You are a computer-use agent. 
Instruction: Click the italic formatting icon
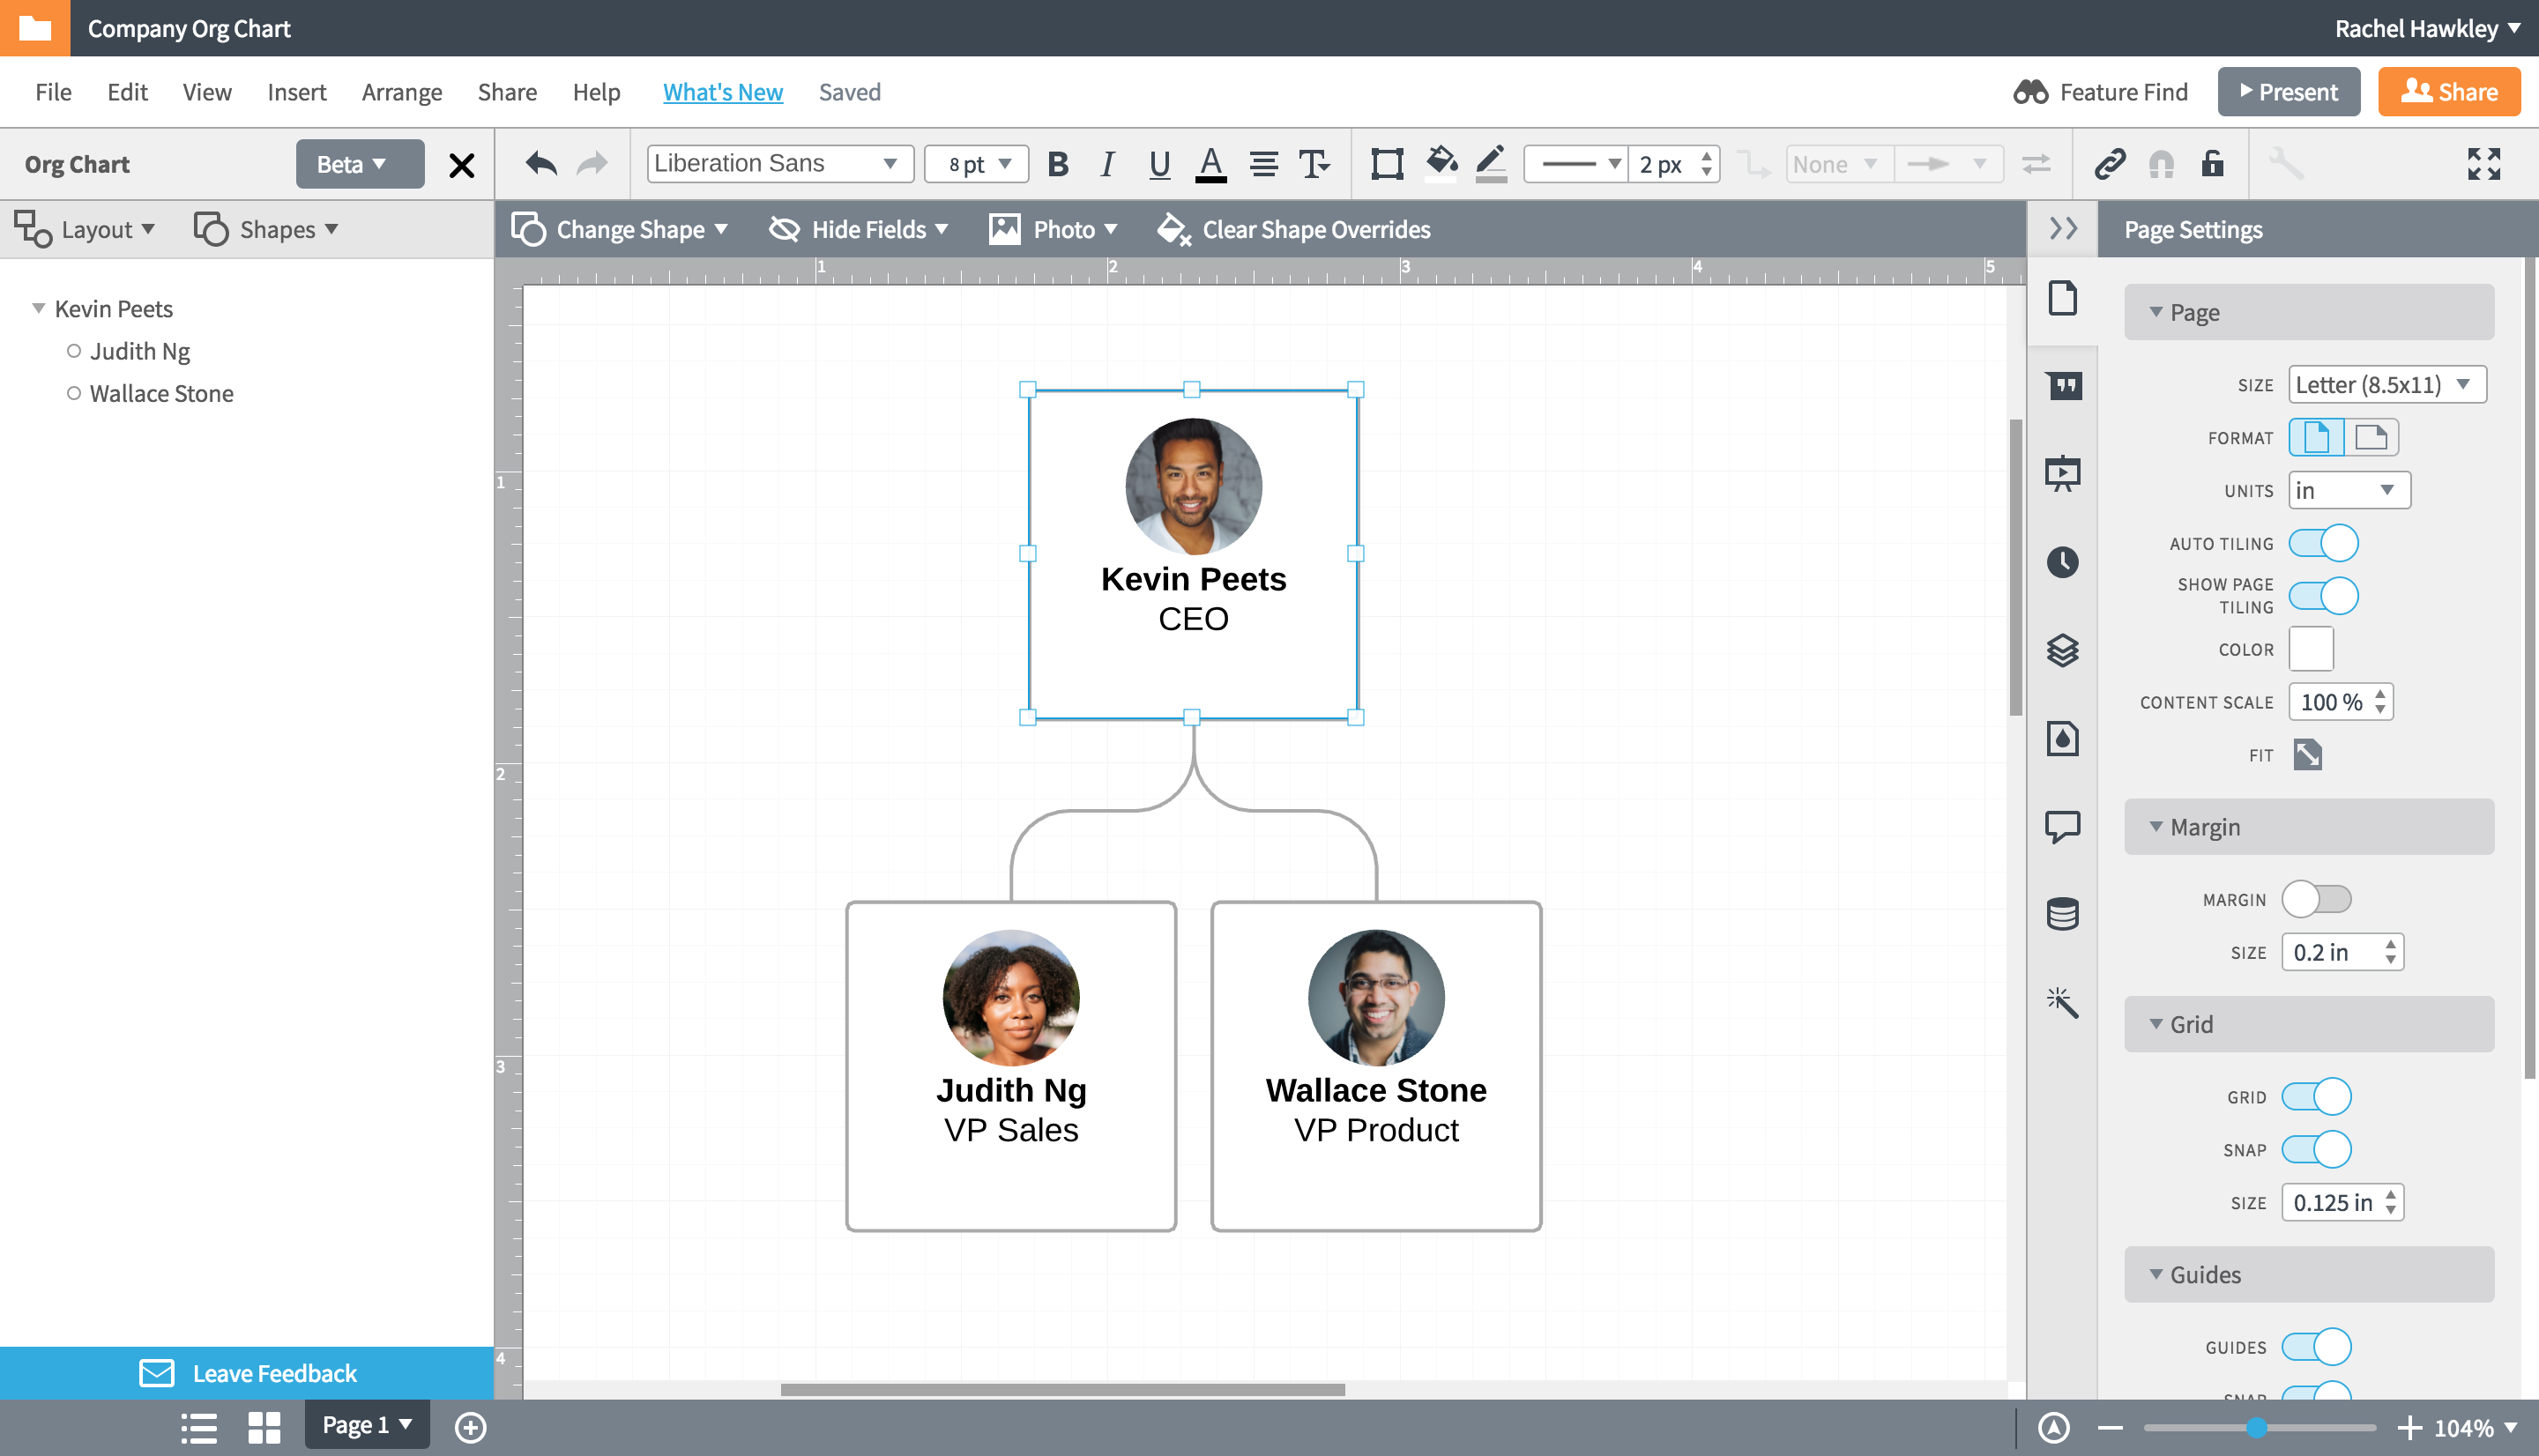pyautogui.click(x=1107, y=164)
